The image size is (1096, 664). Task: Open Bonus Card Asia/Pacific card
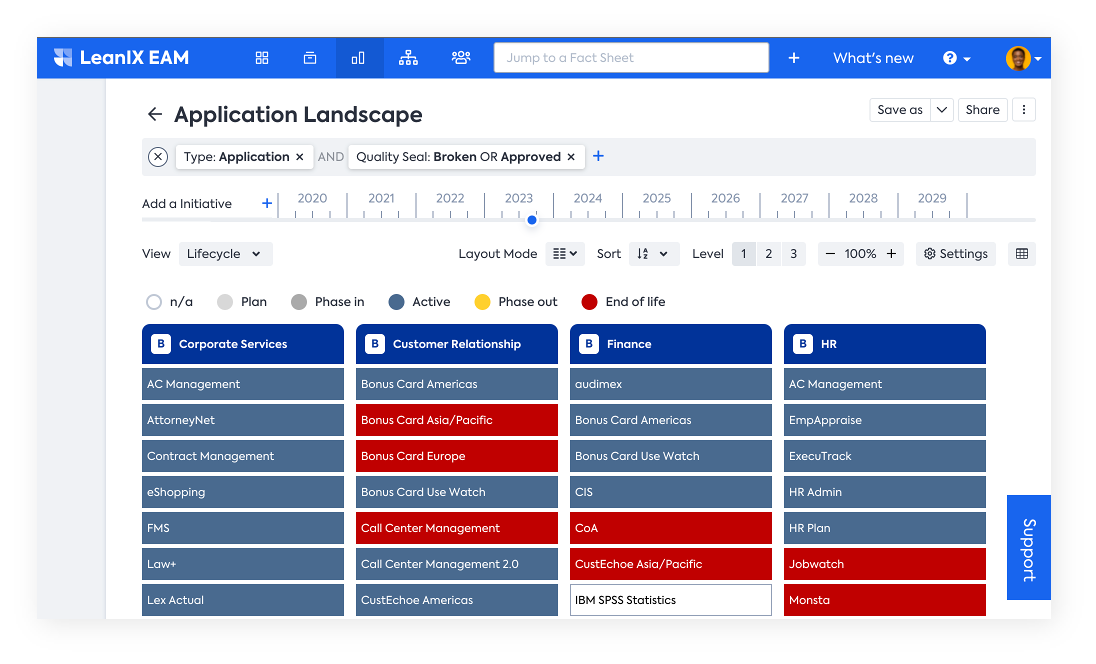click(x=456, y=420)
